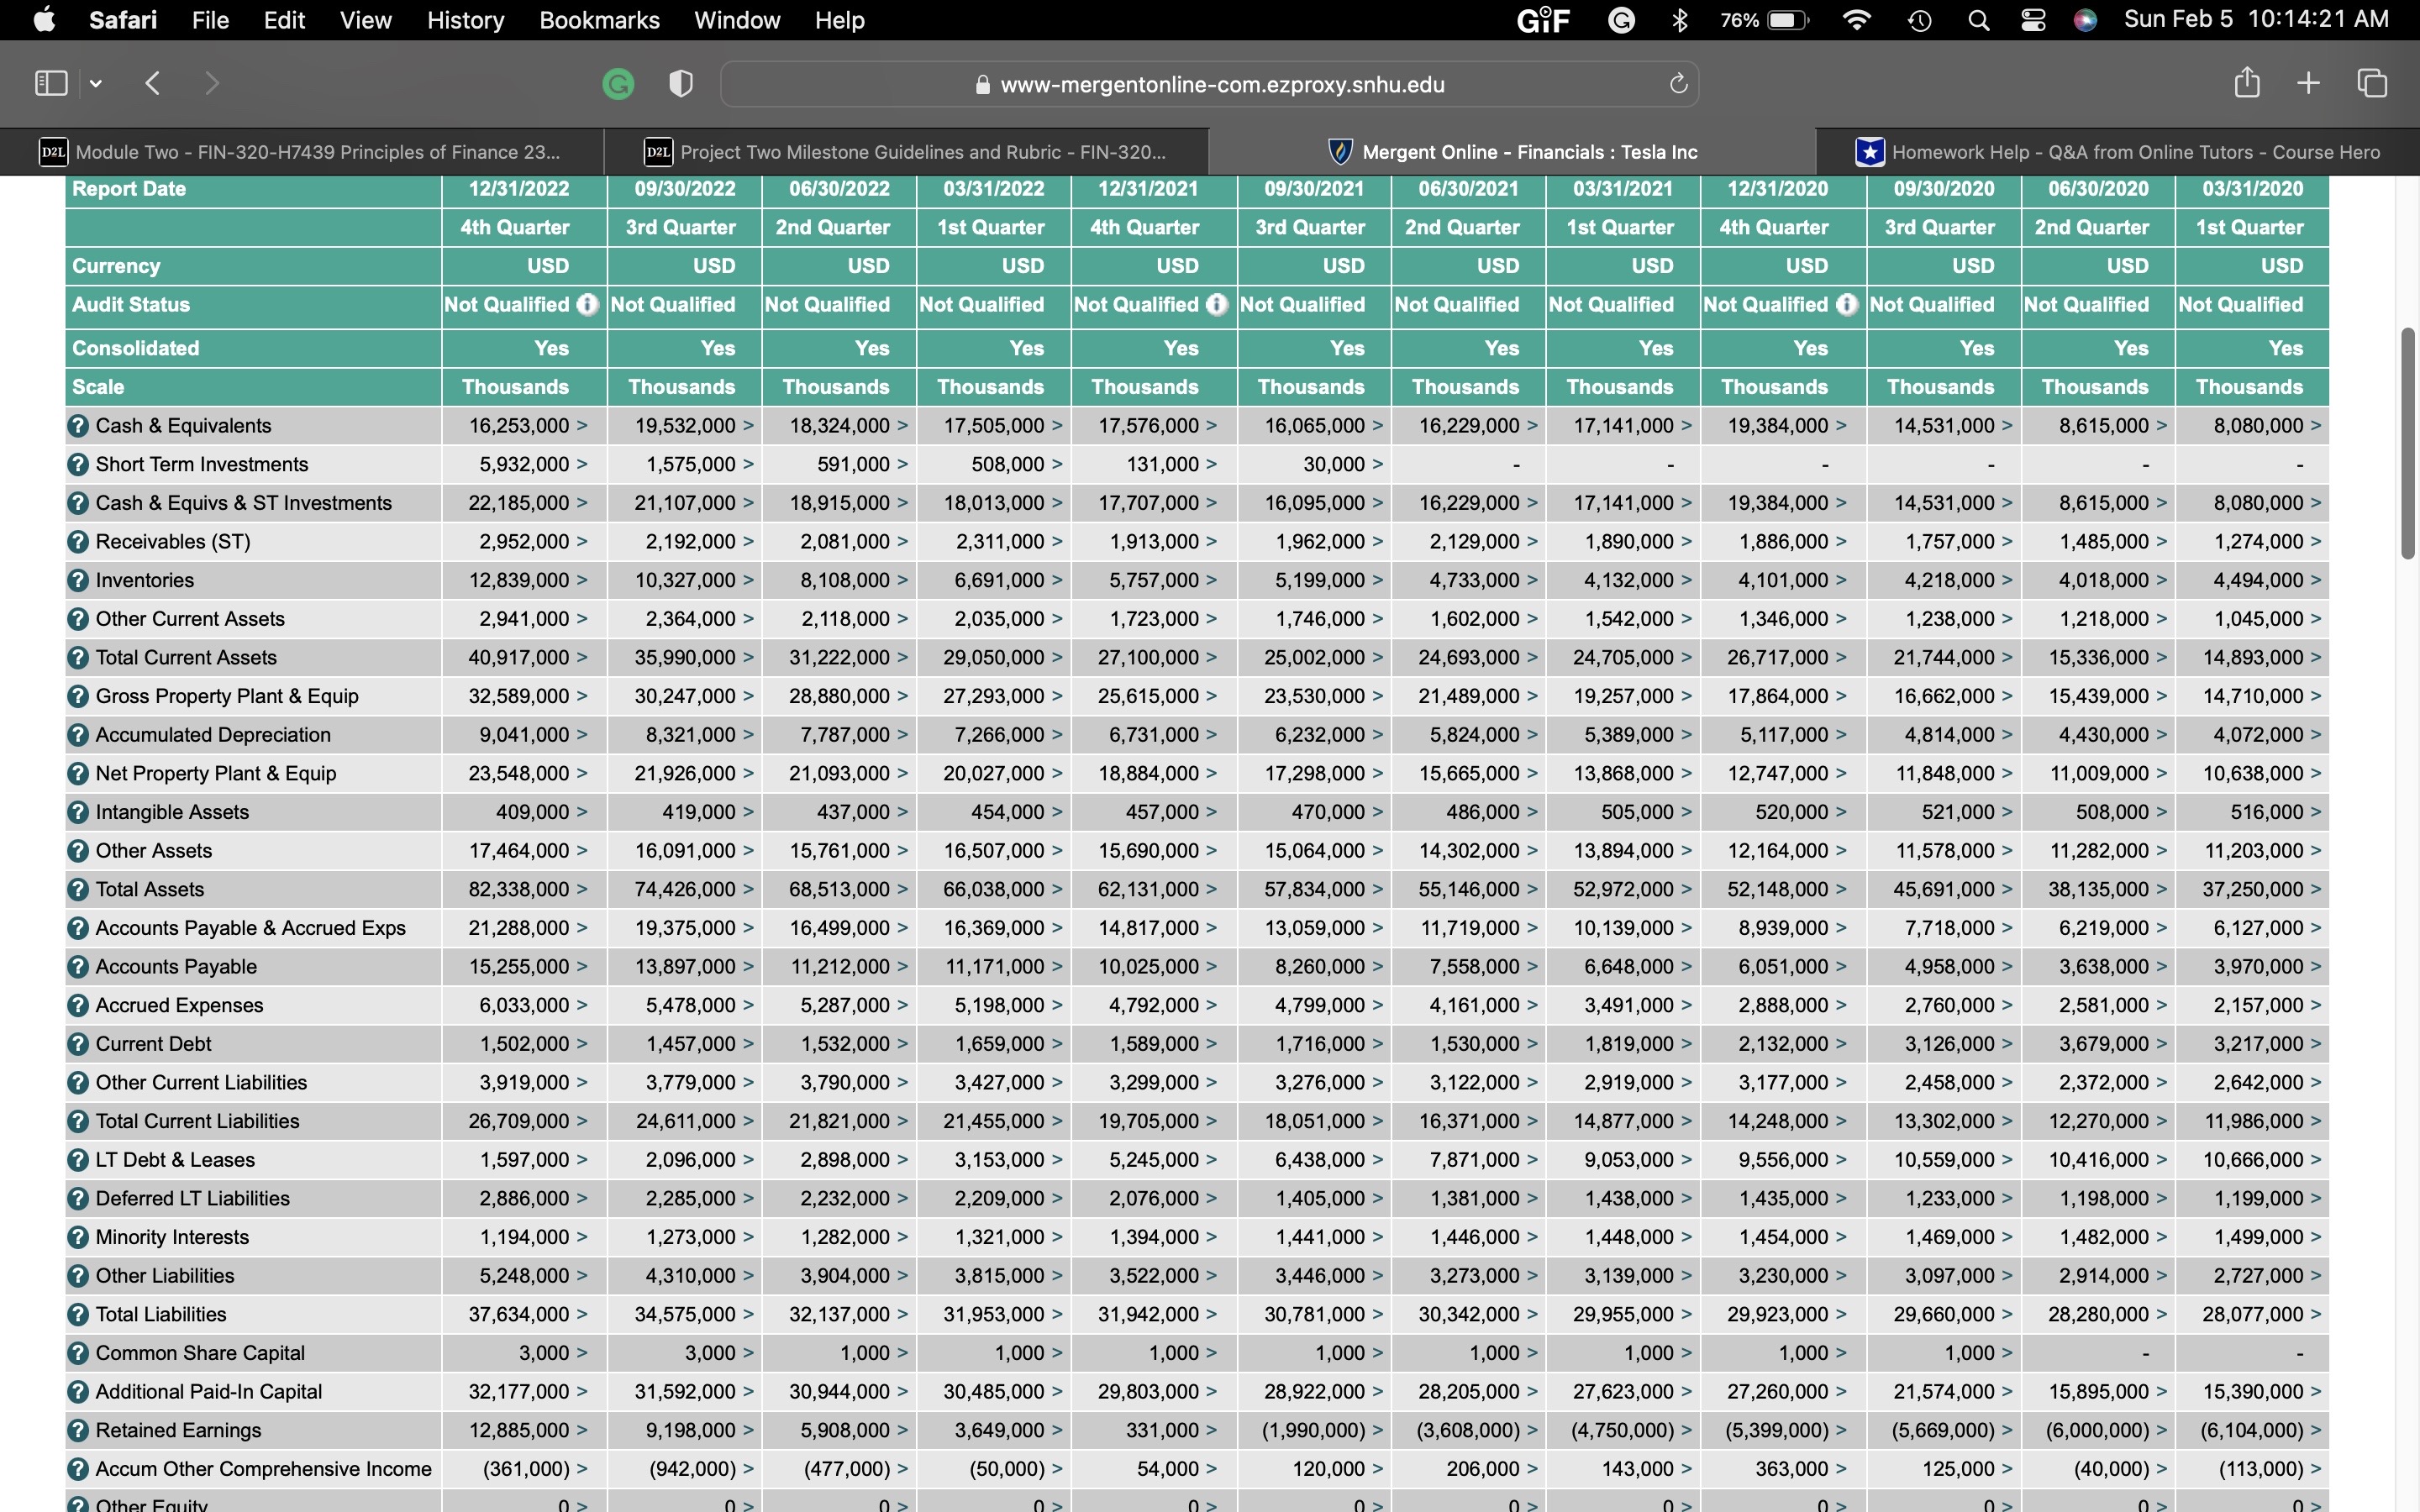This screenshot has width=2420, height=1512.
Task: Open the Bookmarks menu
Action: point(599,20)
